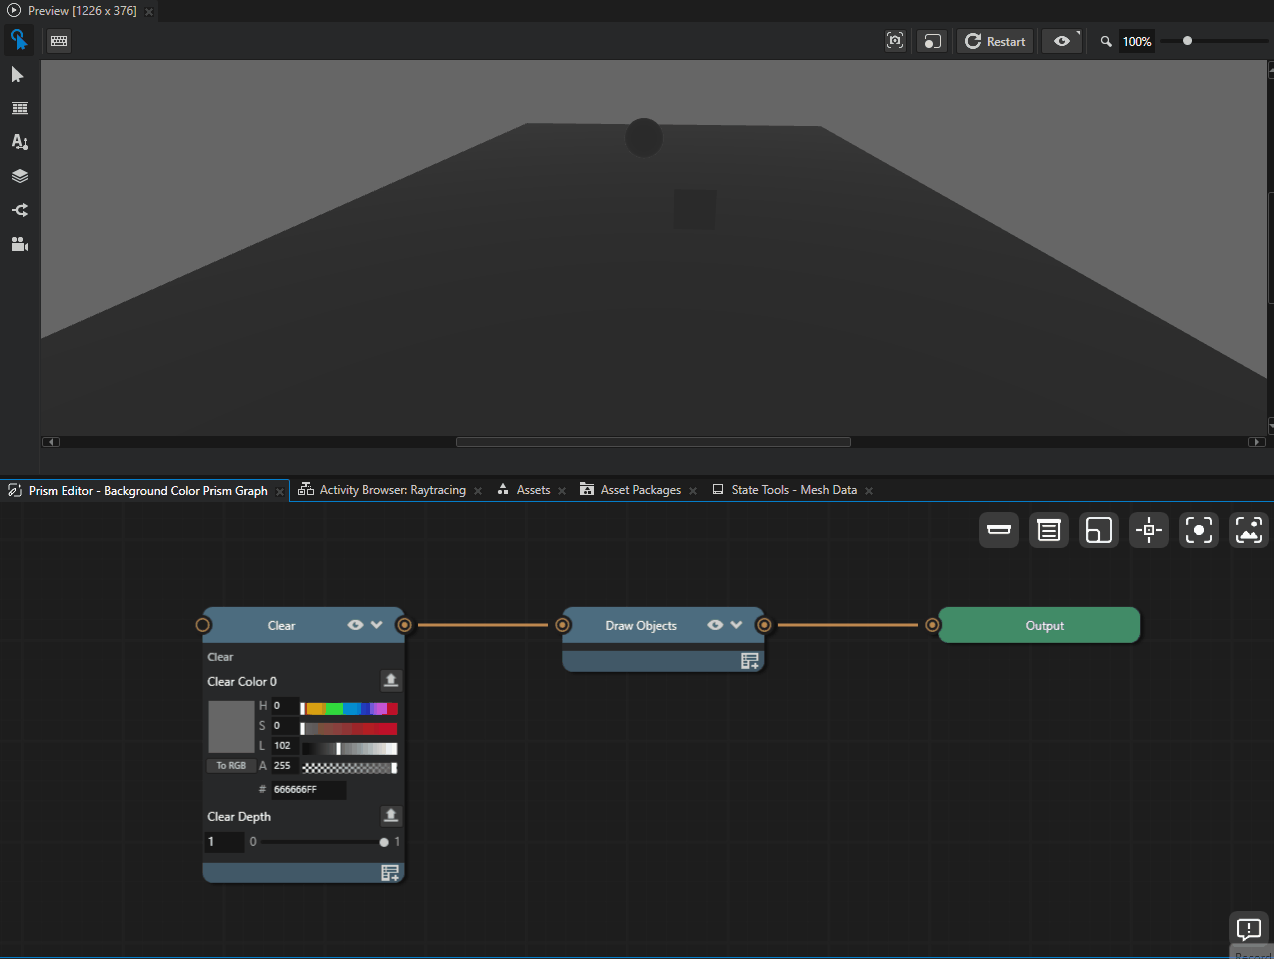Toggle visibility eye on Draw Objects node

pos(715,625)
